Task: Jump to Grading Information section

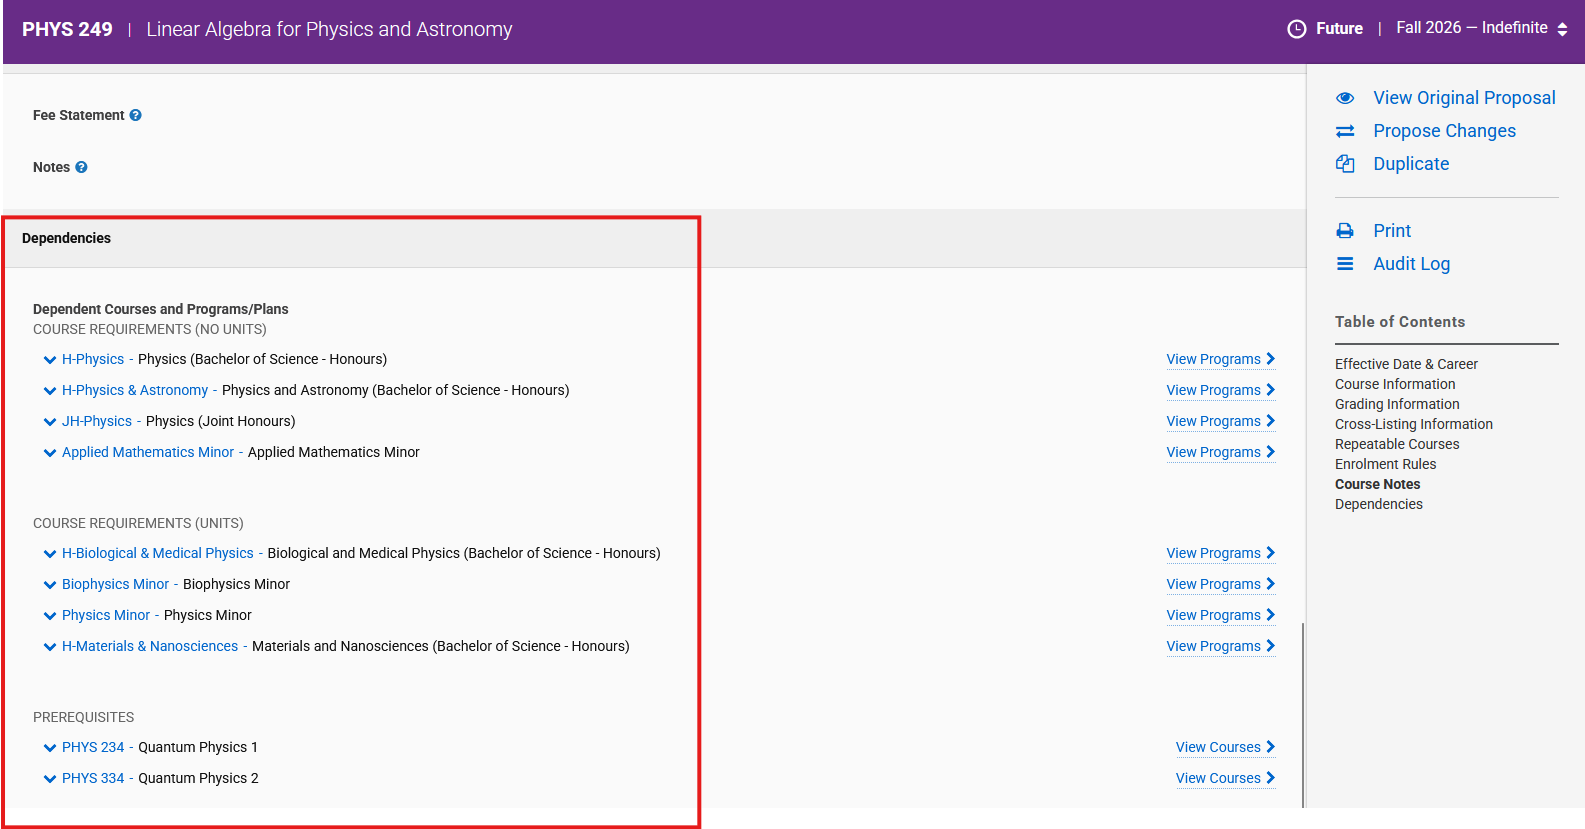Action: (1397, 404)
